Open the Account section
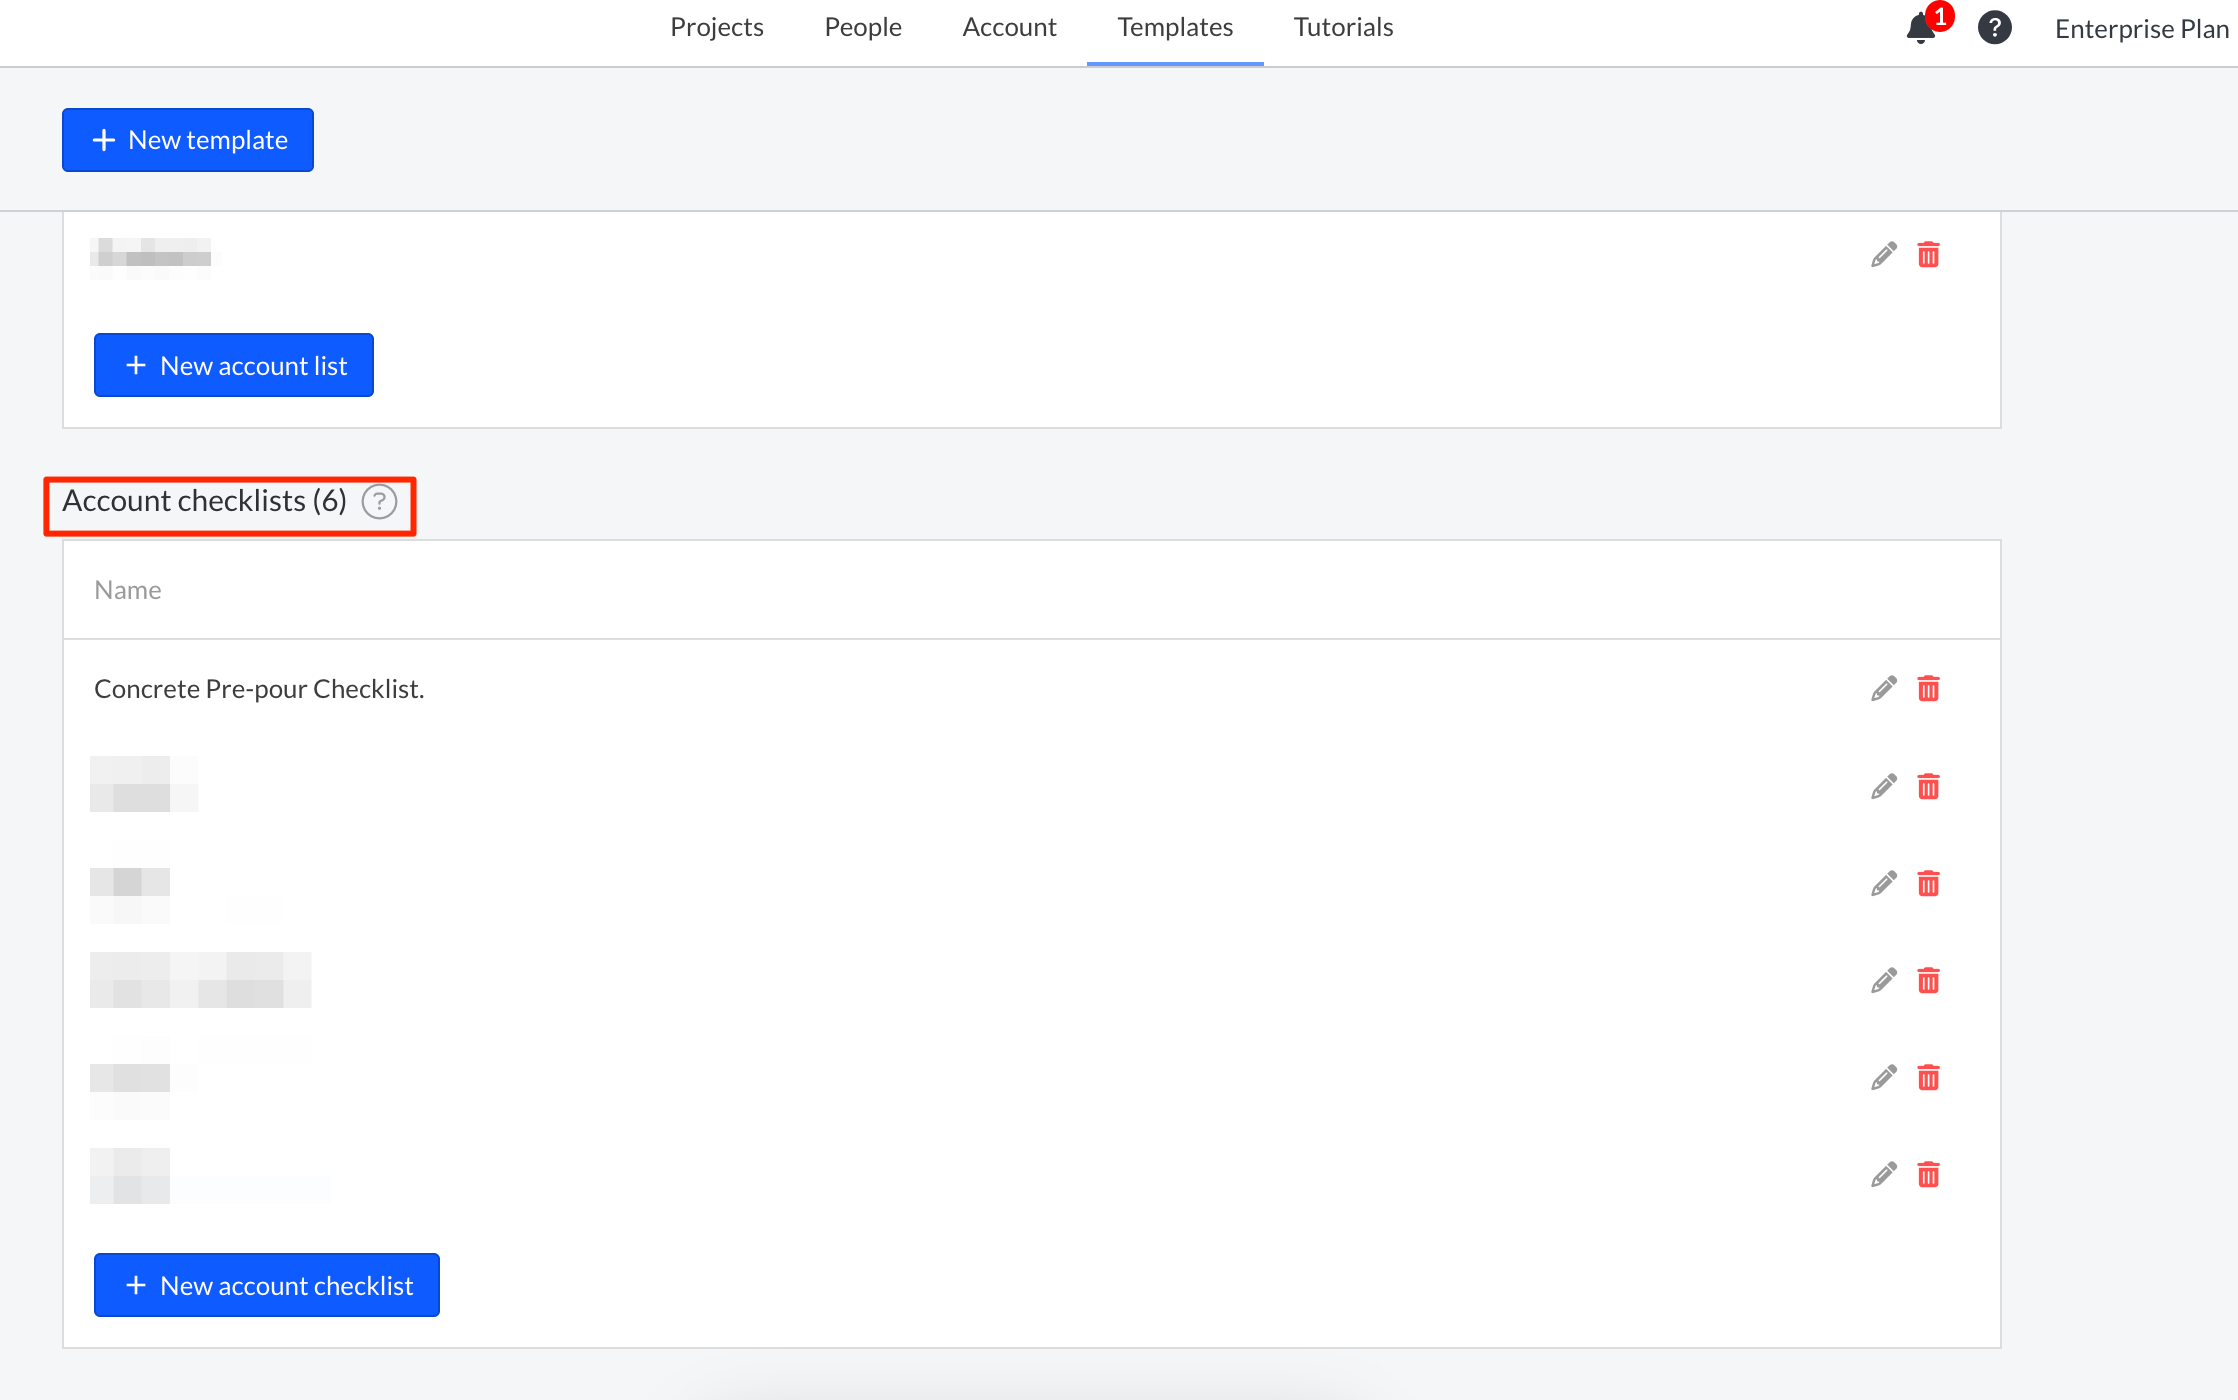 1009,27
